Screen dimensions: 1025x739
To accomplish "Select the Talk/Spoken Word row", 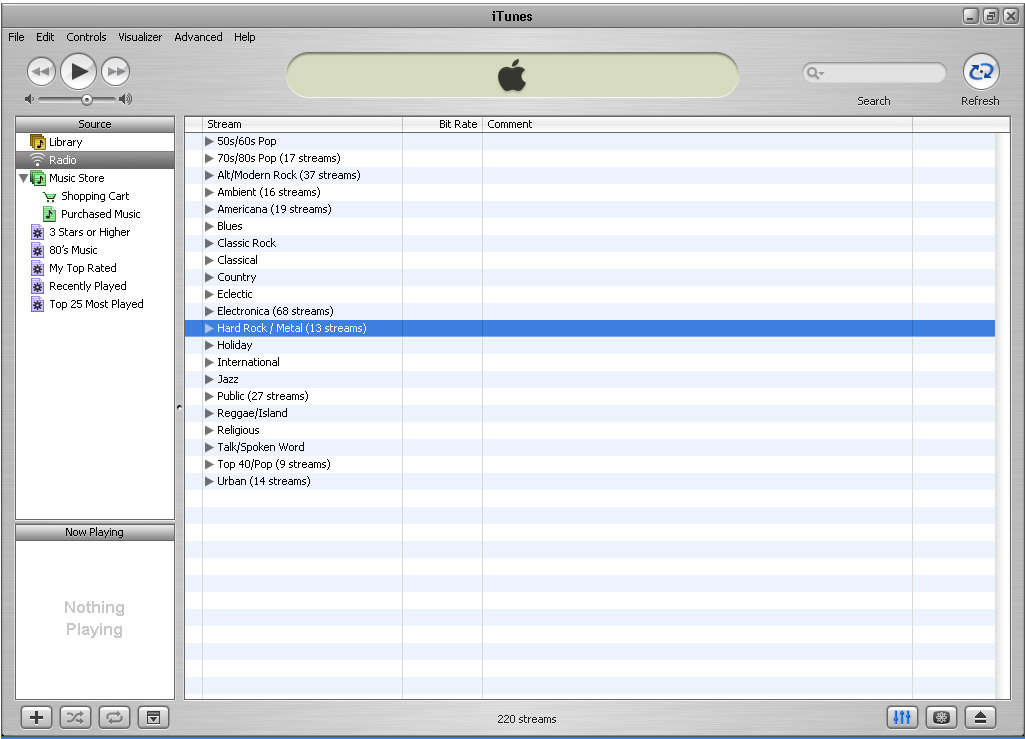I will point(590,447).
